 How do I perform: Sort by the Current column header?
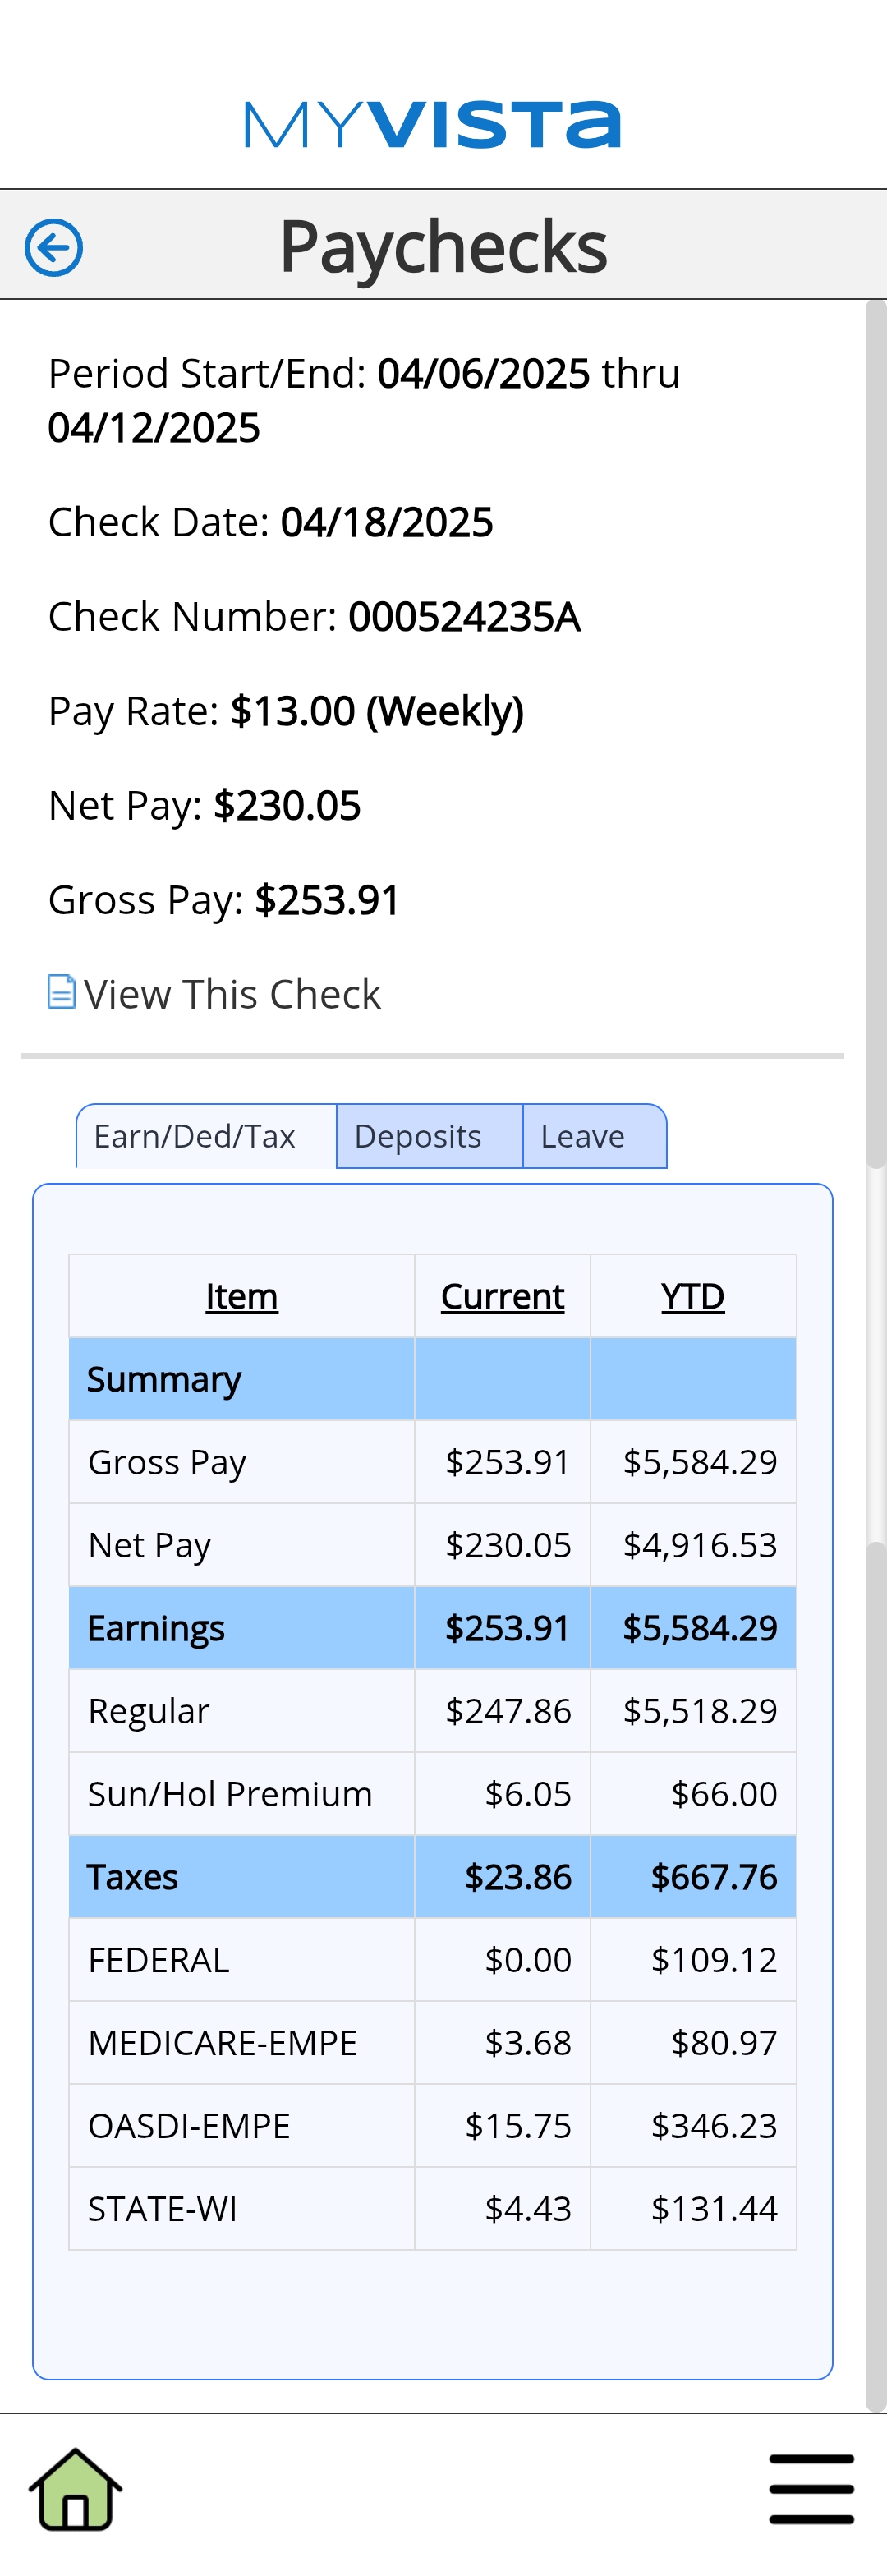[x=502, y=1296]
